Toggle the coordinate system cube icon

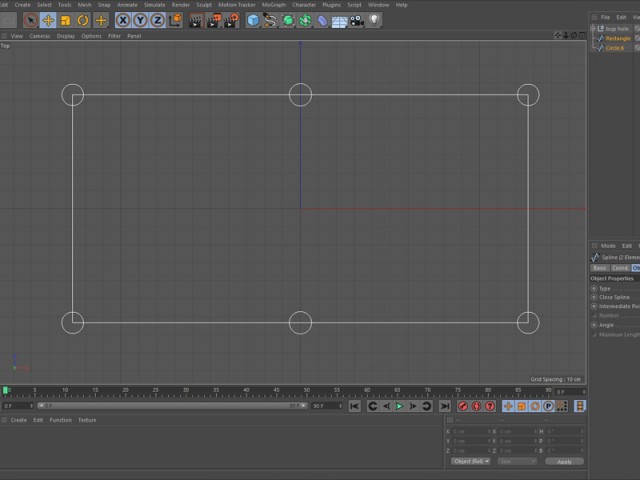click(x=176, y=20)
